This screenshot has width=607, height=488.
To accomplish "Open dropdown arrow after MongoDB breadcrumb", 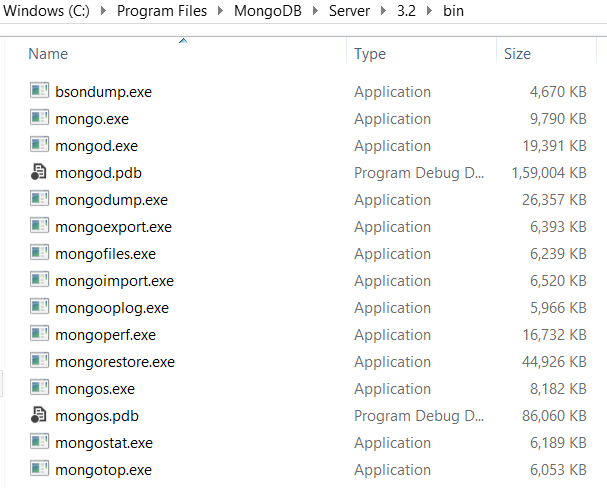I will click(315, 10).
